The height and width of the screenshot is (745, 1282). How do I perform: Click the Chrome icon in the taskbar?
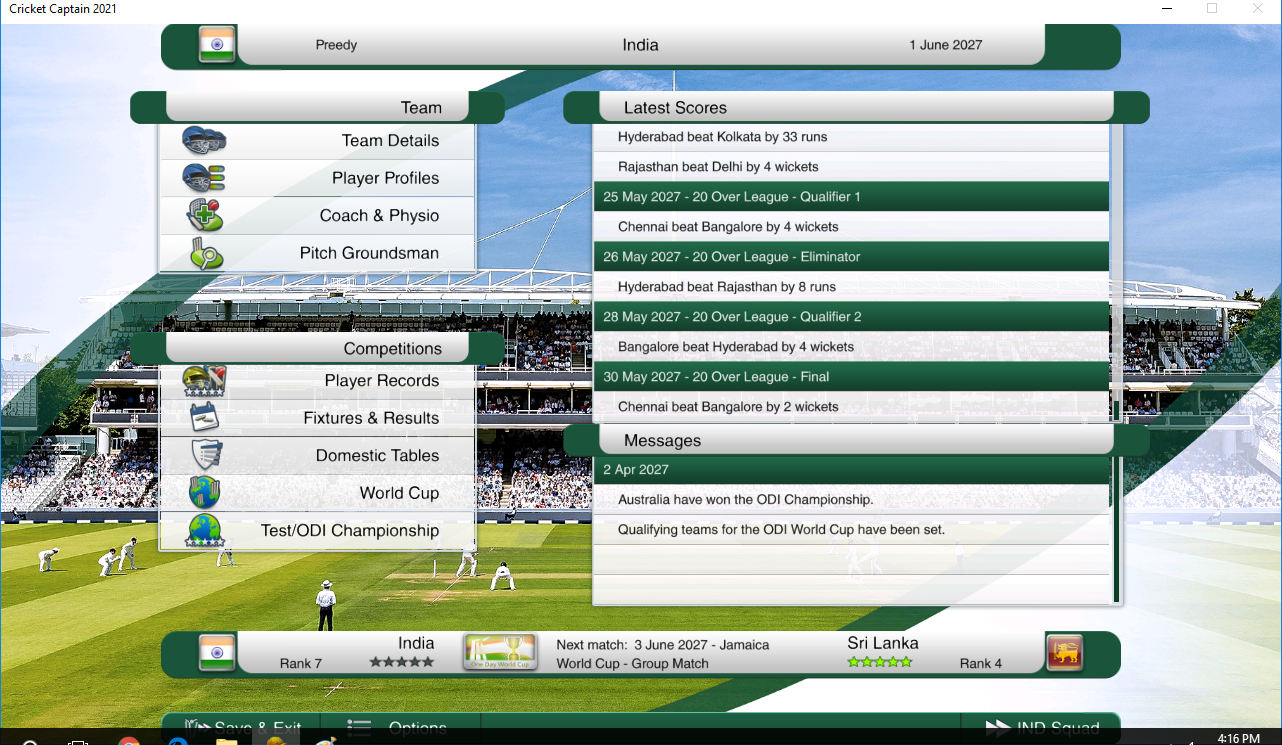[x=129, y=741]
